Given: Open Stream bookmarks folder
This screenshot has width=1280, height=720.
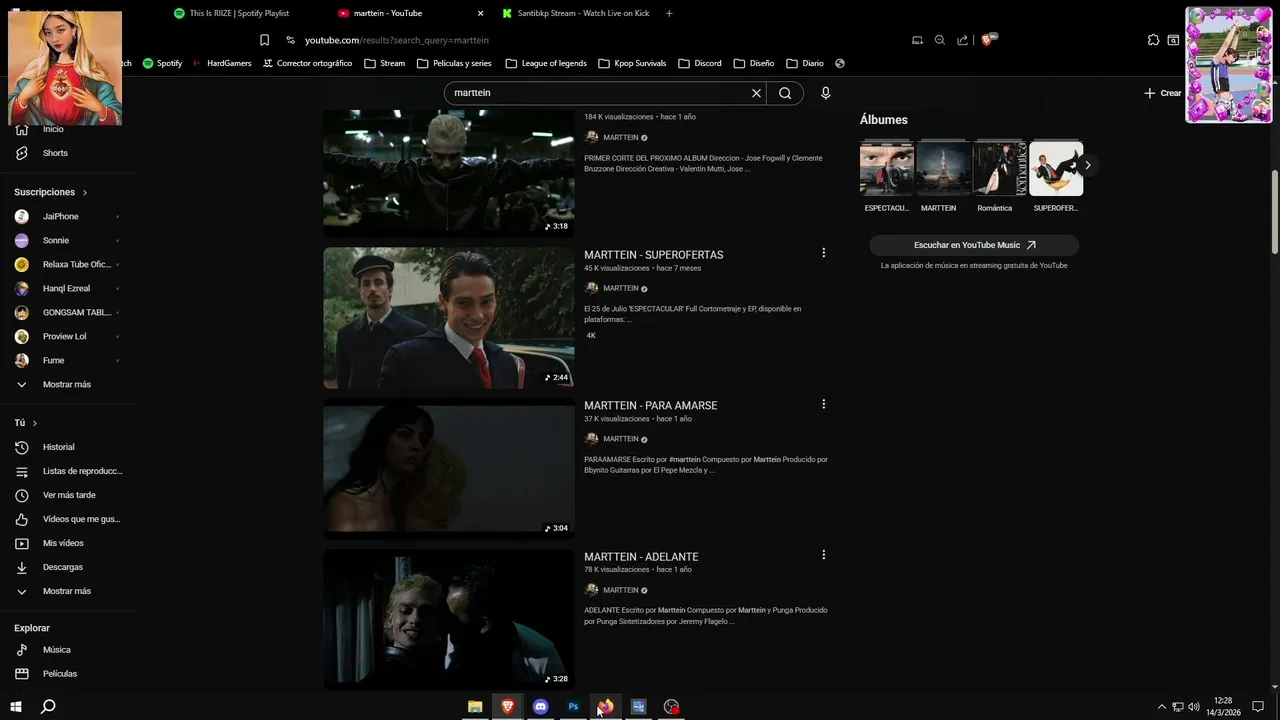Looking at the screenshot, I should pos(385,63).
